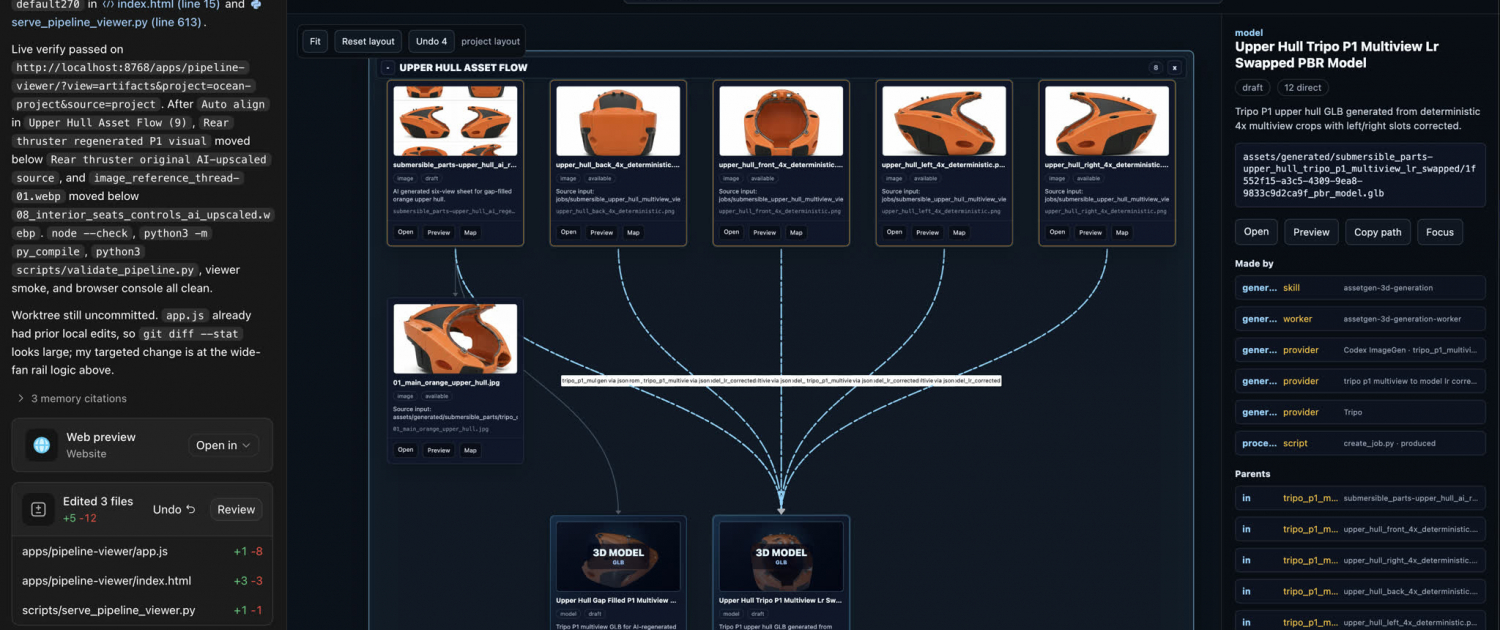The image size is (1500, 630).
Task: Select the skill assetgen-3d-generation row
Action: point(1360,288)
